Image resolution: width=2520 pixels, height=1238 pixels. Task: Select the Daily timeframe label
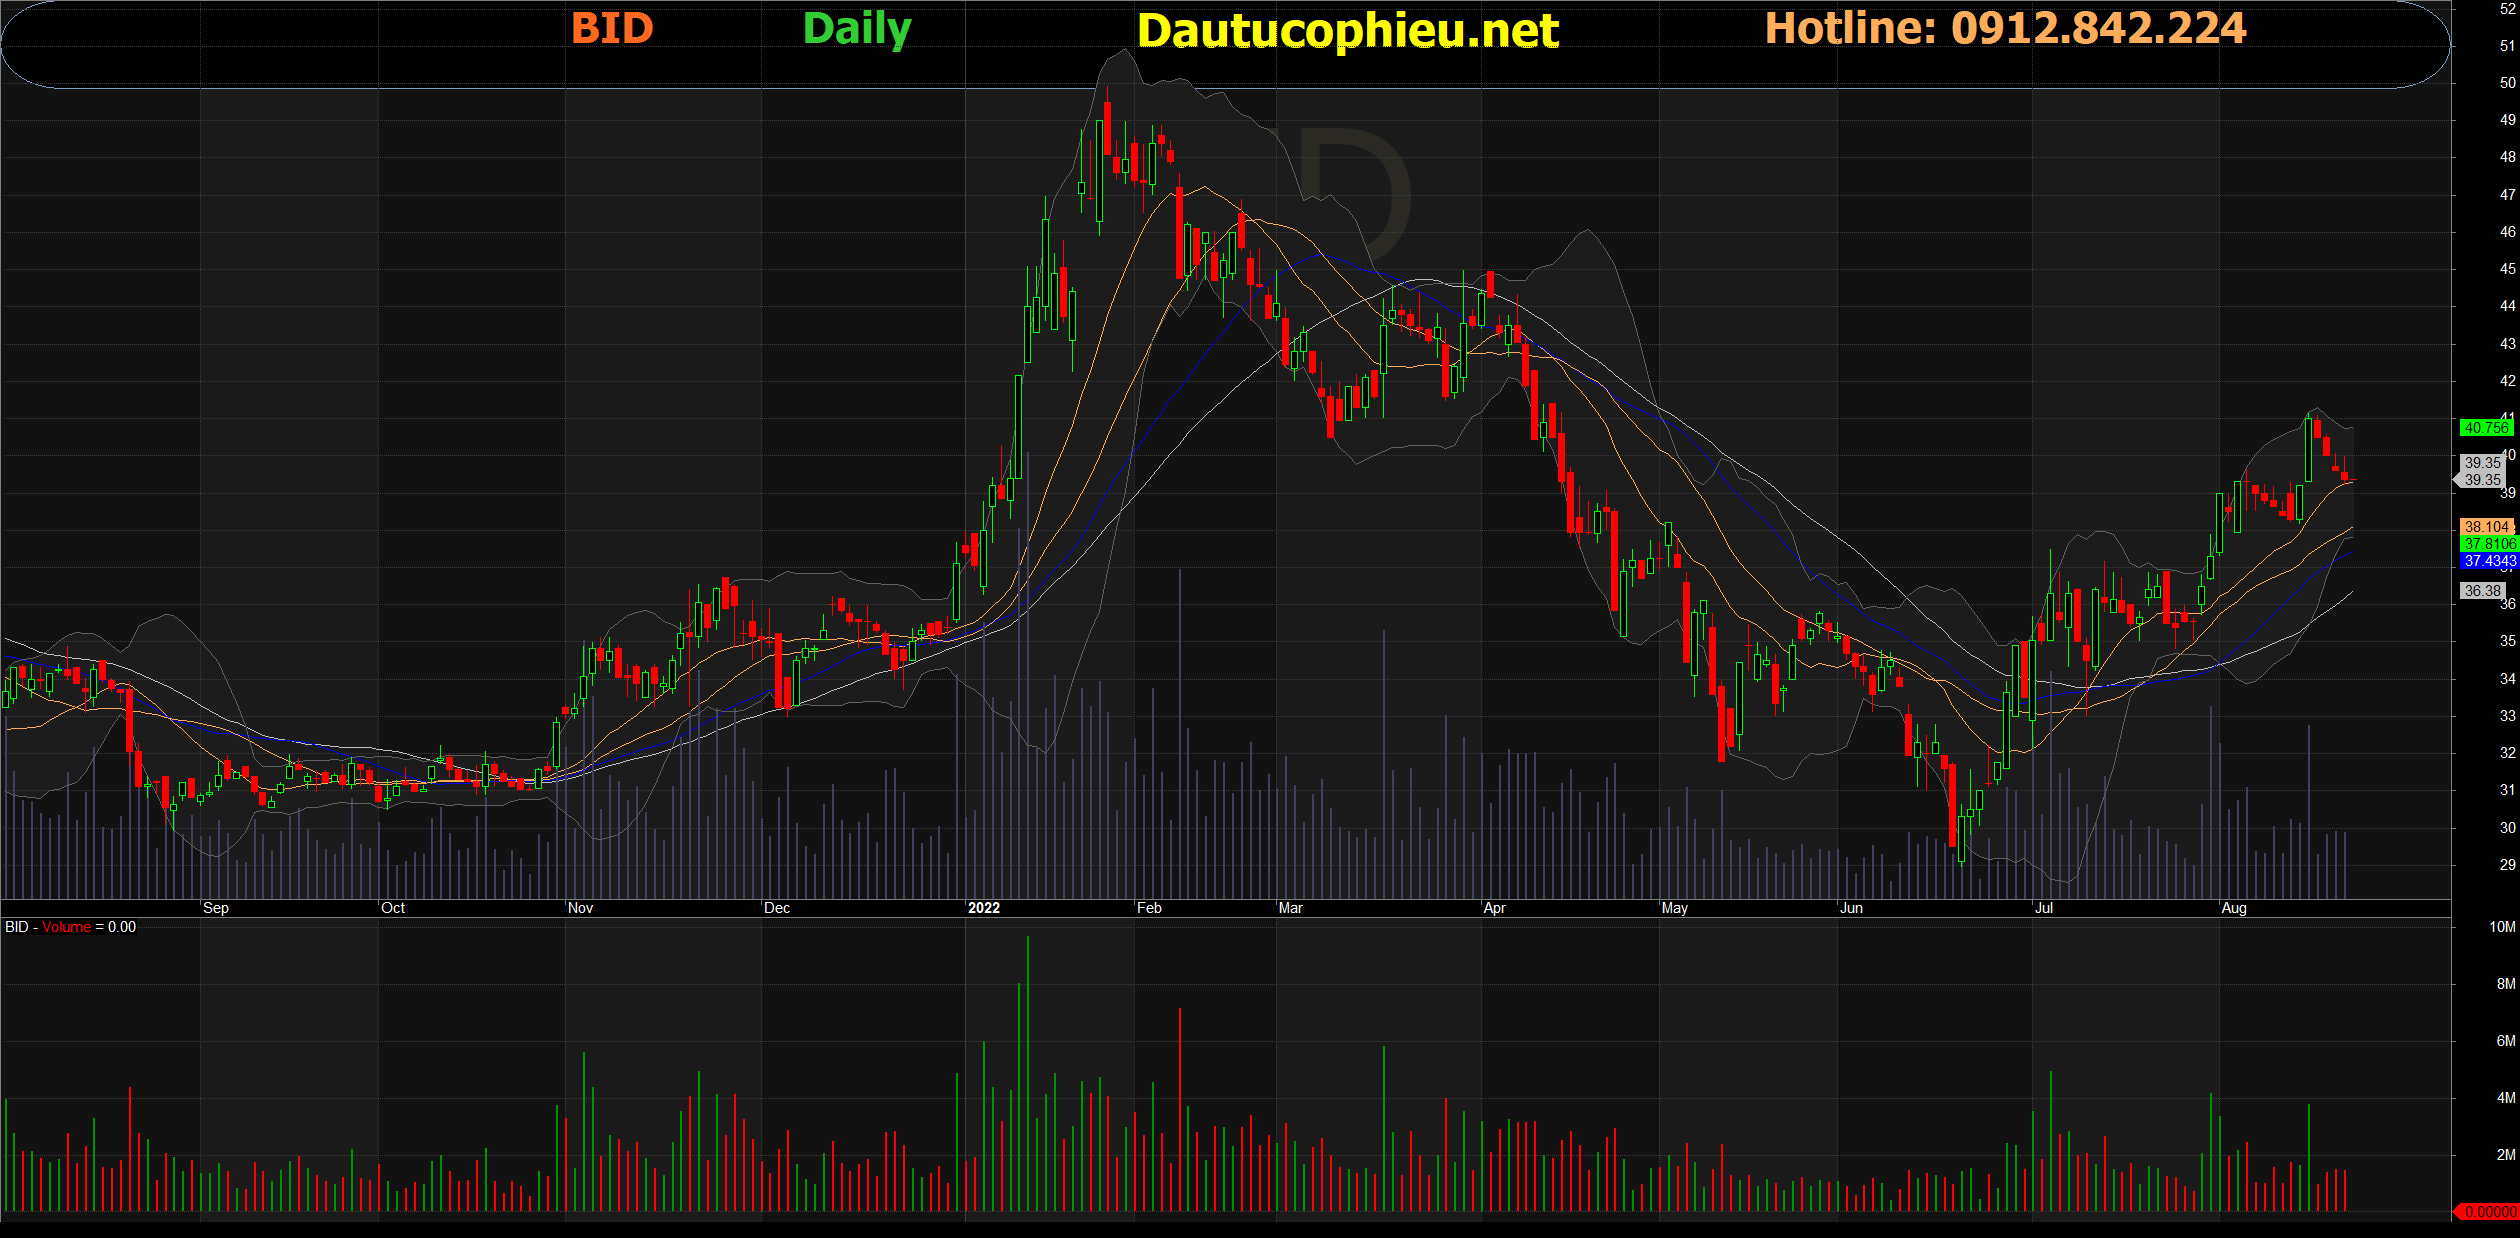click(x=857, y=29)
